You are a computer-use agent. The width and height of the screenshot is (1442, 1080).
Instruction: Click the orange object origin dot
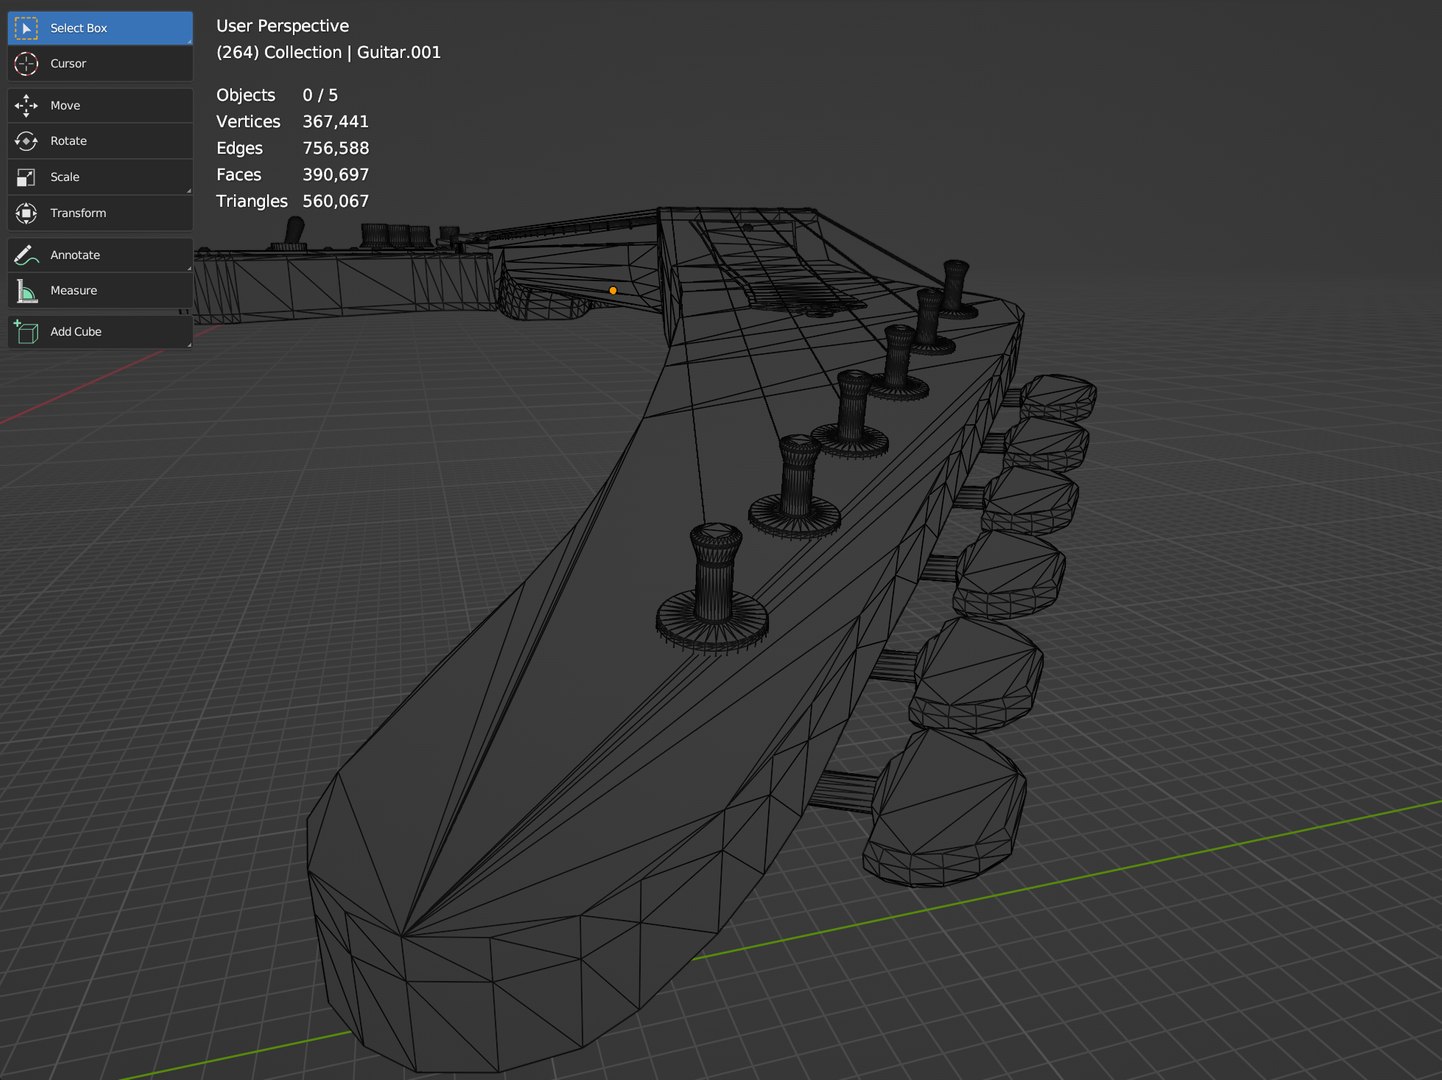click(x=613, y=291)
